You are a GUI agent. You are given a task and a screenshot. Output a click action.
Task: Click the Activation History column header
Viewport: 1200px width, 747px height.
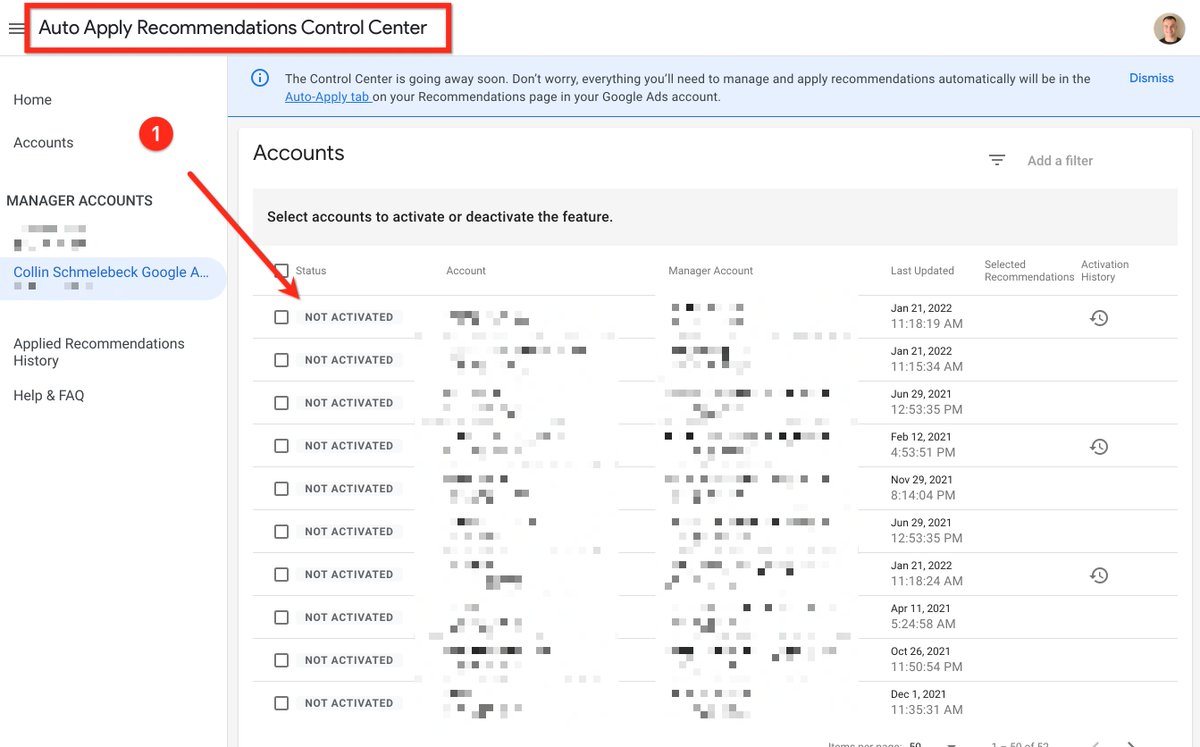[1105, 271]
